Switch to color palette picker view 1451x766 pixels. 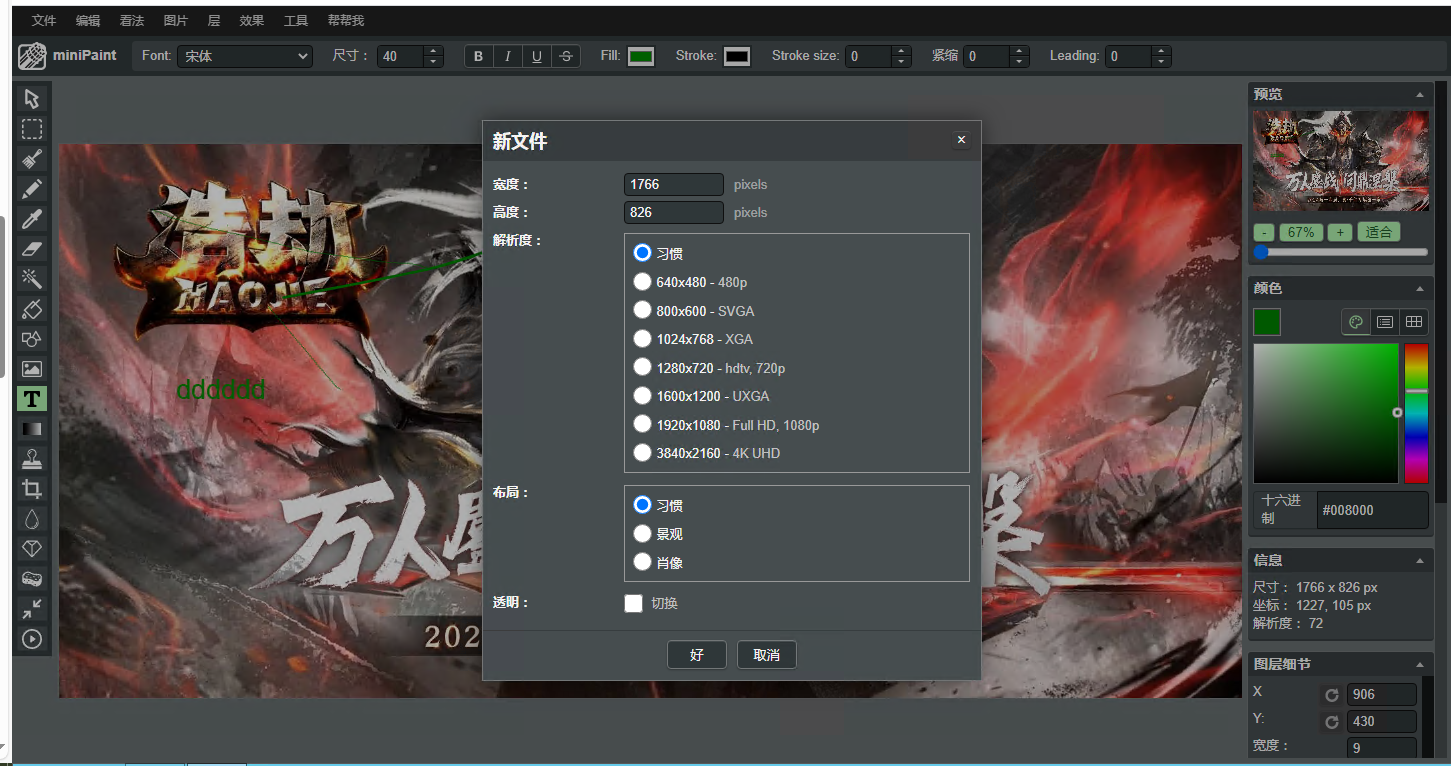tap(1356, 322)
